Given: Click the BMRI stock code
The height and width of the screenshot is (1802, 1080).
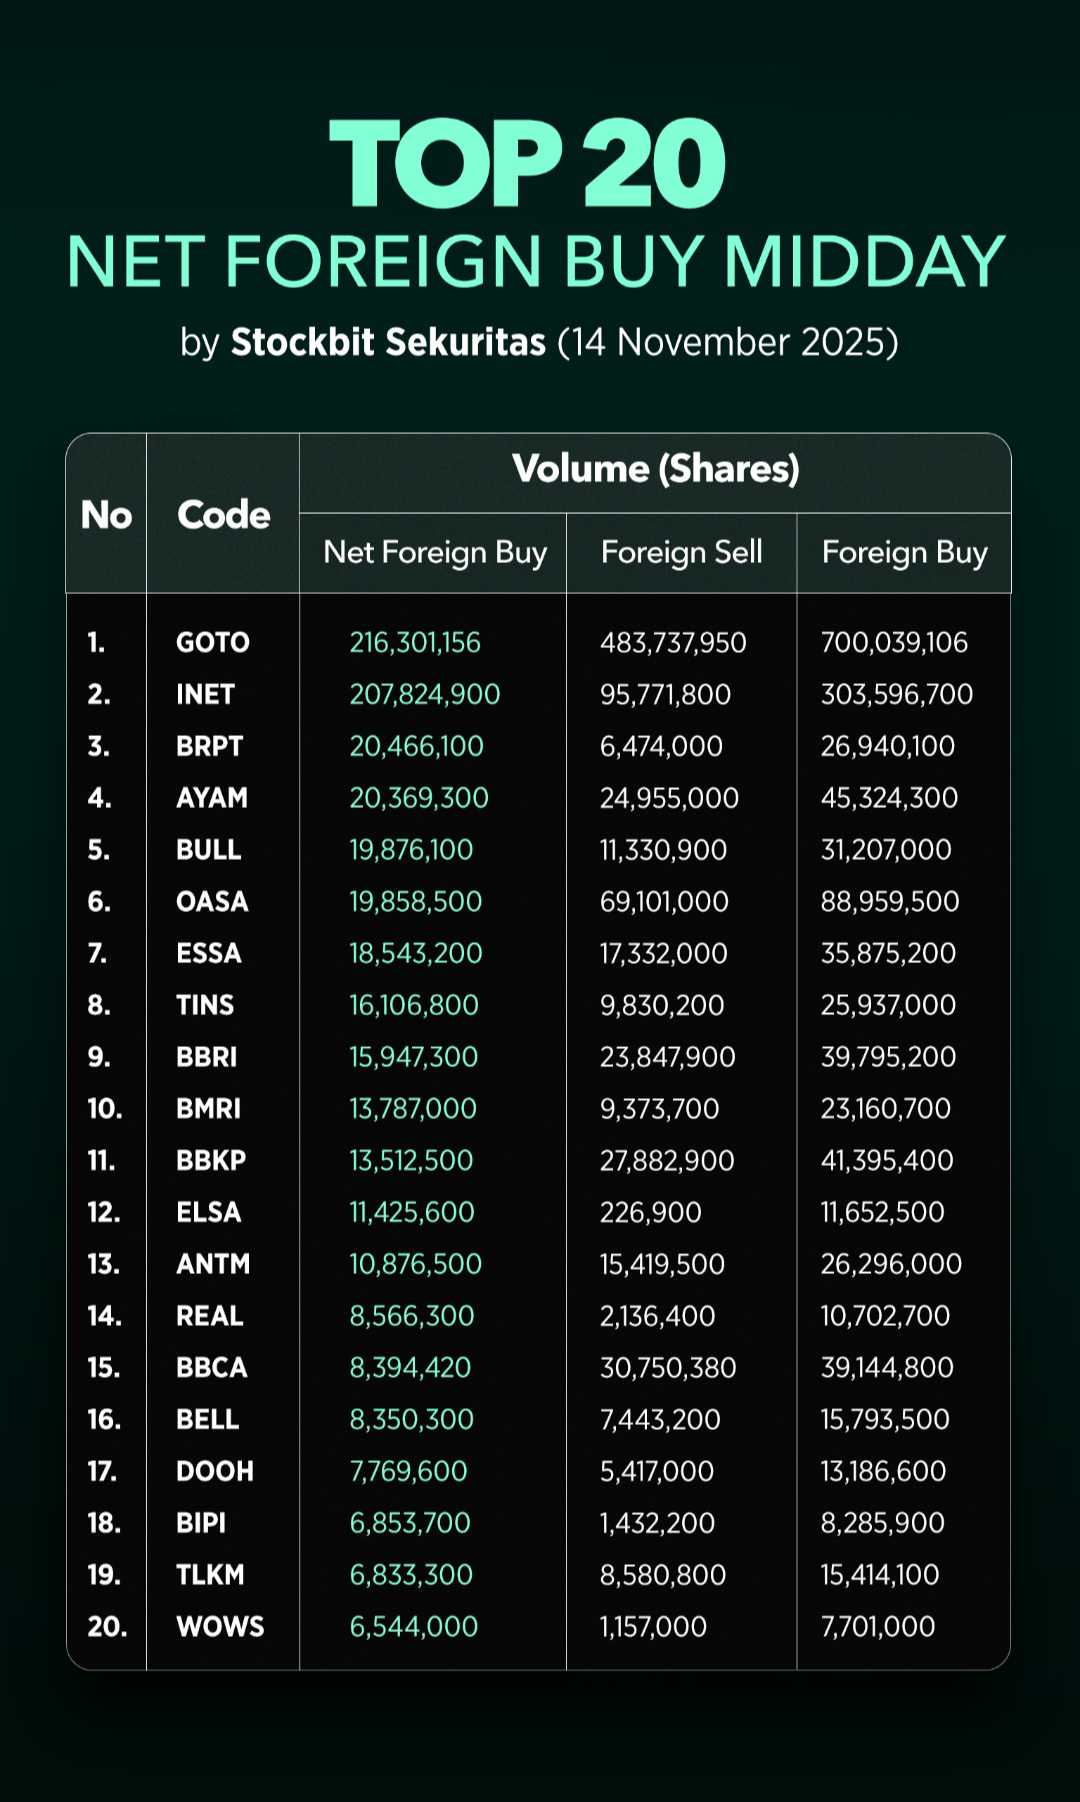Looking at the screenshot, I should click(x=208, y=1109).
